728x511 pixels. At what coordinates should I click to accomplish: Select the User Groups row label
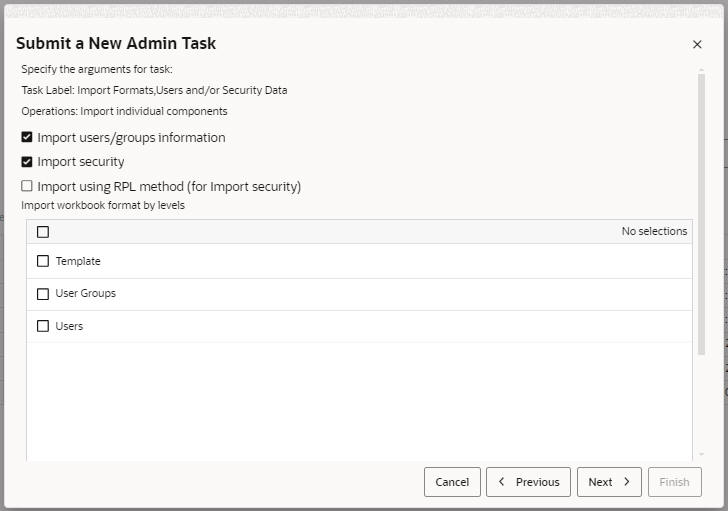click(85, 294)
